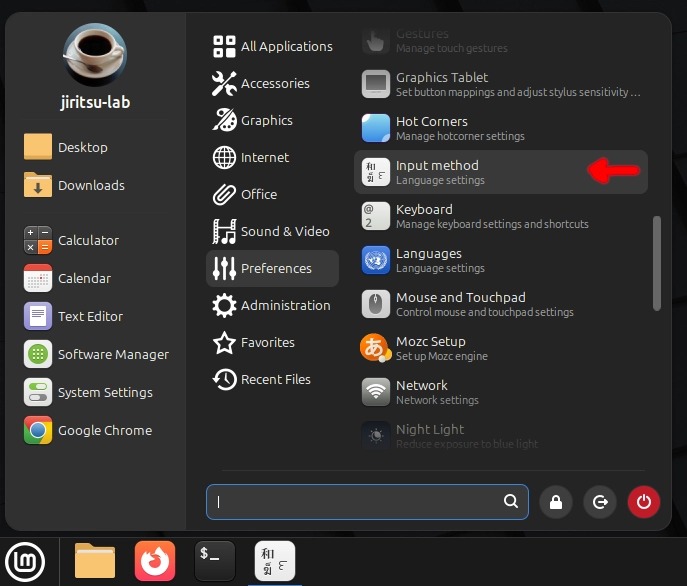687x586 pixels.
Task: Launch Calendar app icon
Action: [x=38, y=278]
